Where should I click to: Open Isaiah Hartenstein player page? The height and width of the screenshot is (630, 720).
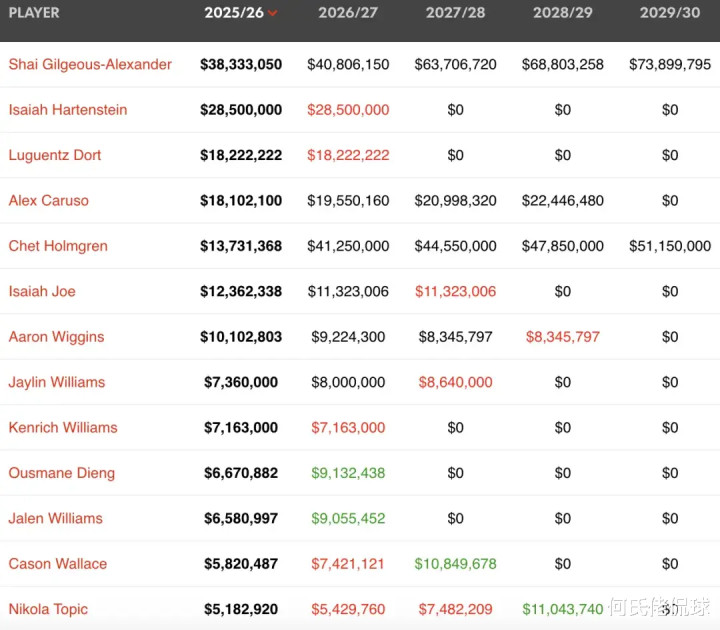pyautogui.click(x=68, y=110)
